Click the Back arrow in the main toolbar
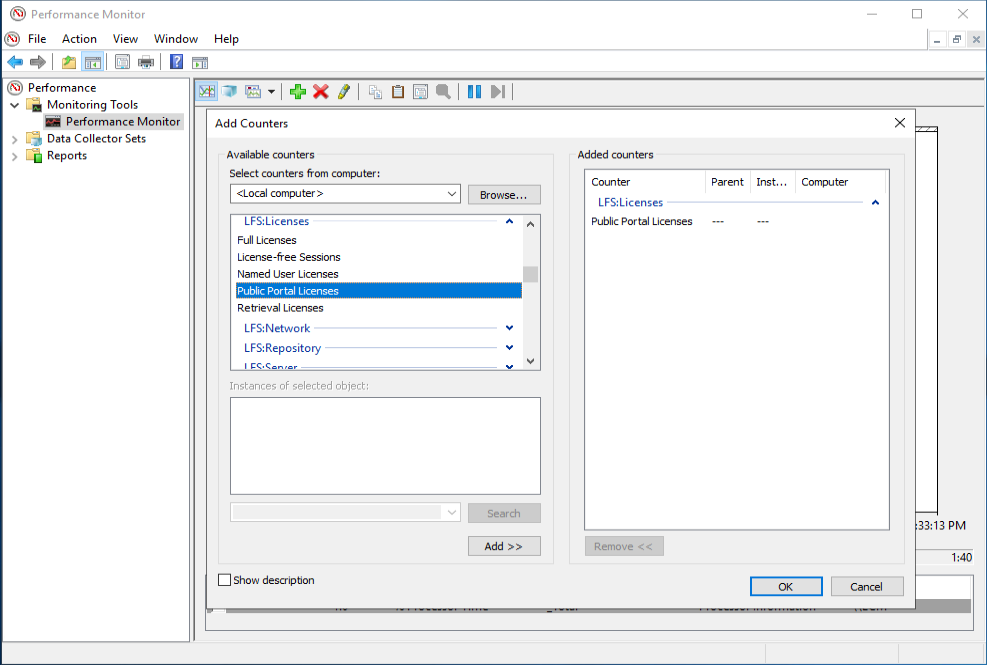The image size is (987, 665). pos(15,62)
